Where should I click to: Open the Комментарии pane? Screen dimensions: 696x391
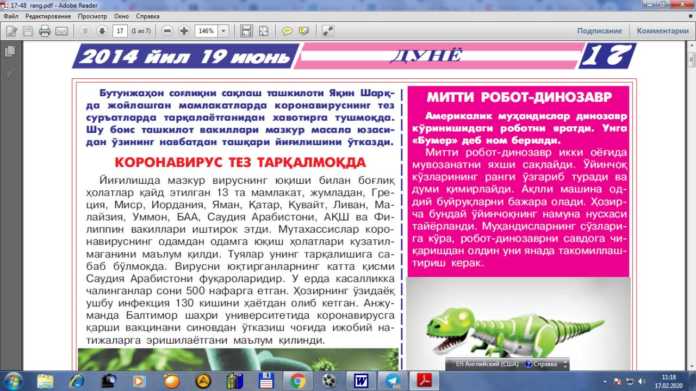point(663,31)
